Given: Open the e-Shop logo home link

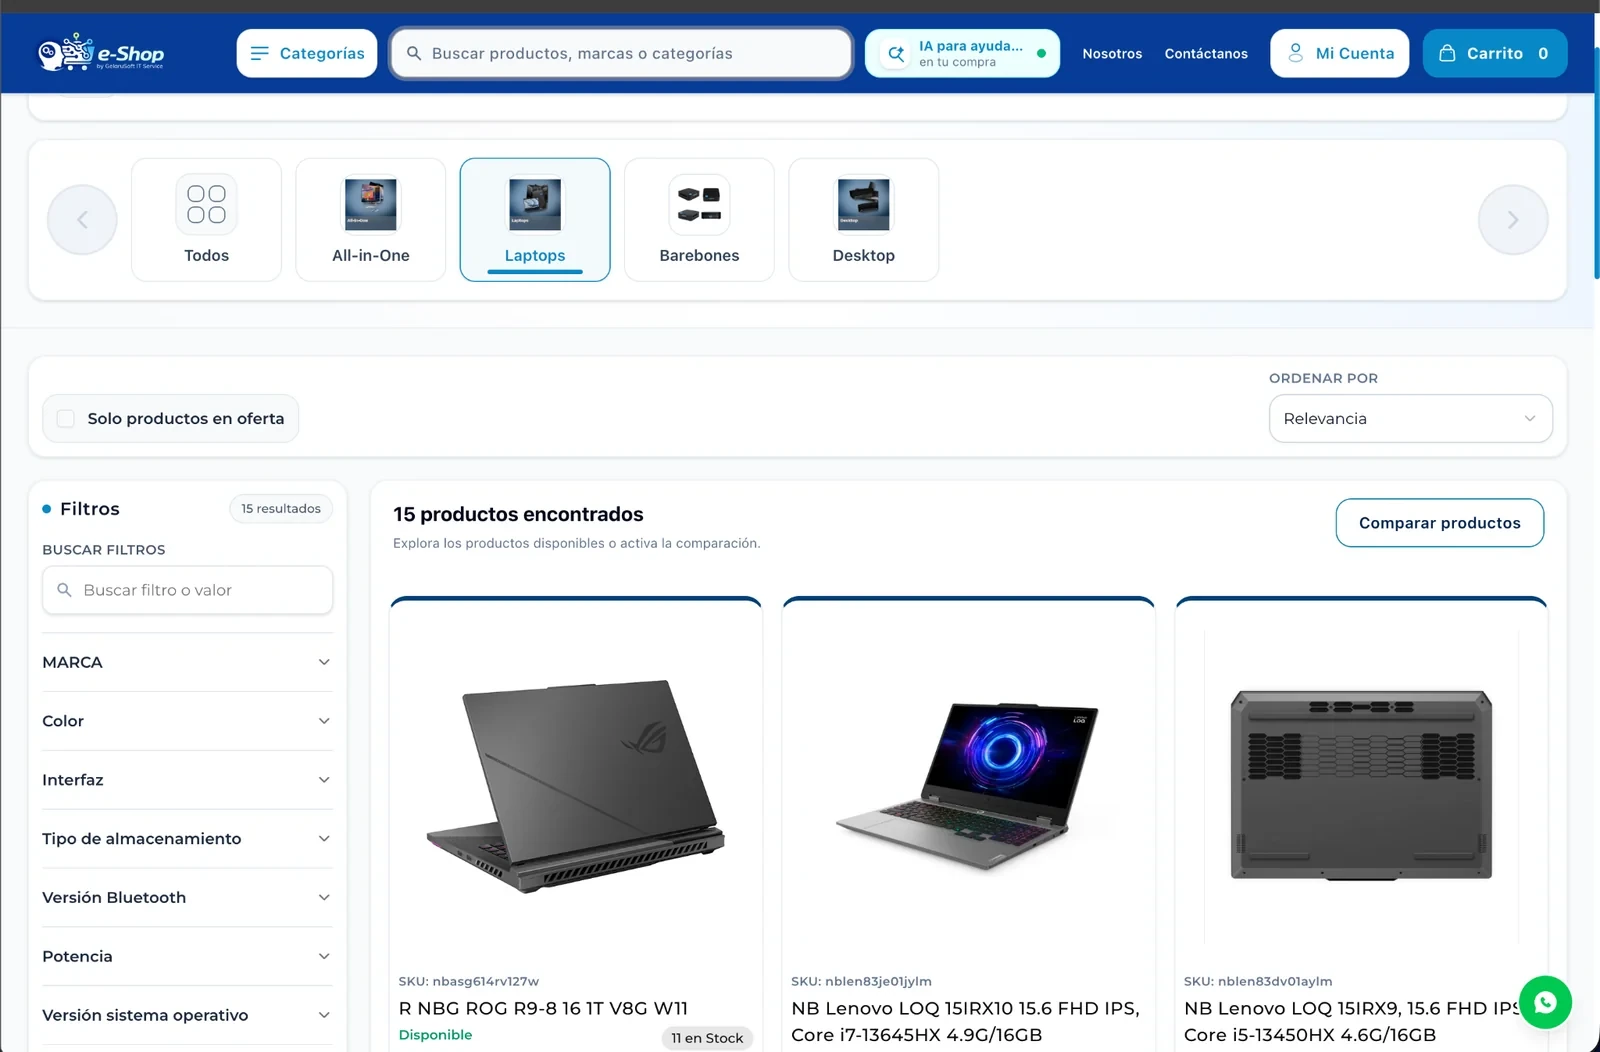Looking at the screenshot, I should click(x=100, y=53).
